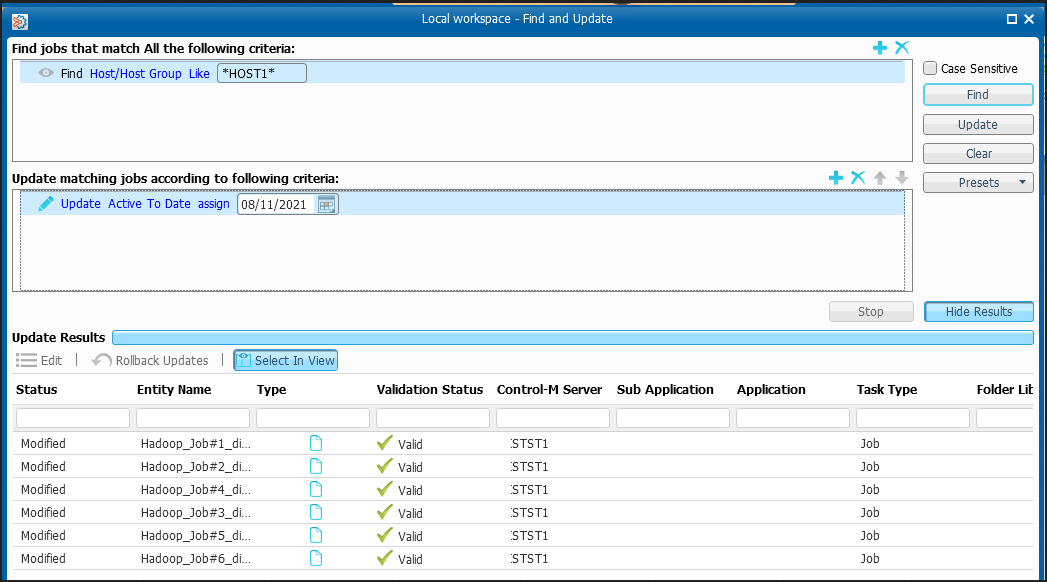
Task: Sort by the Control-M Server column header
Action: (x=550, y=390)
